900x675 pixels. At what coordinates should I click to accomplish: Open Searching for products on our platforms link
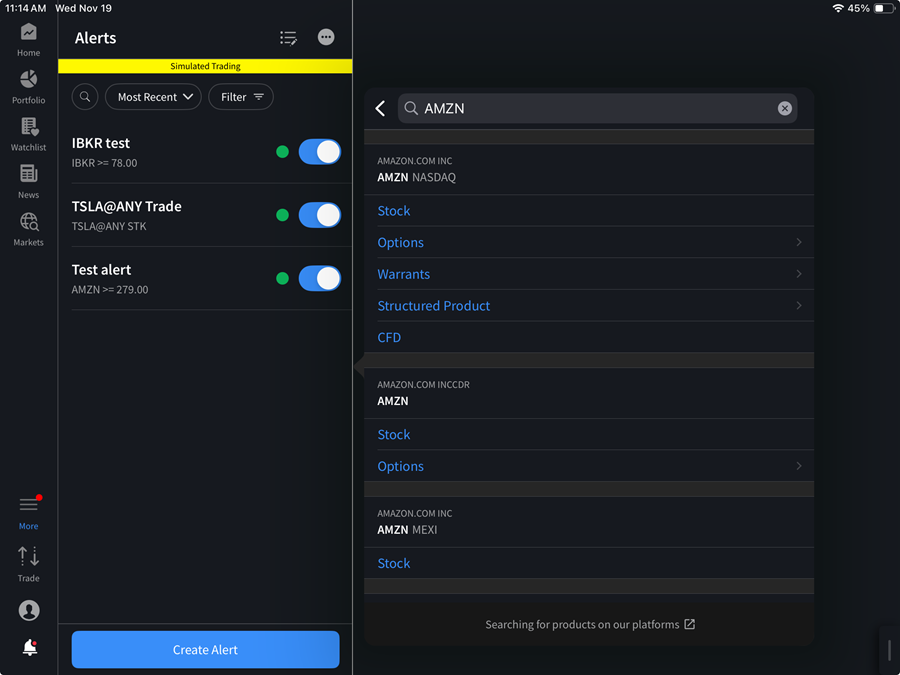pyautogui.click(x=589, y=625)
